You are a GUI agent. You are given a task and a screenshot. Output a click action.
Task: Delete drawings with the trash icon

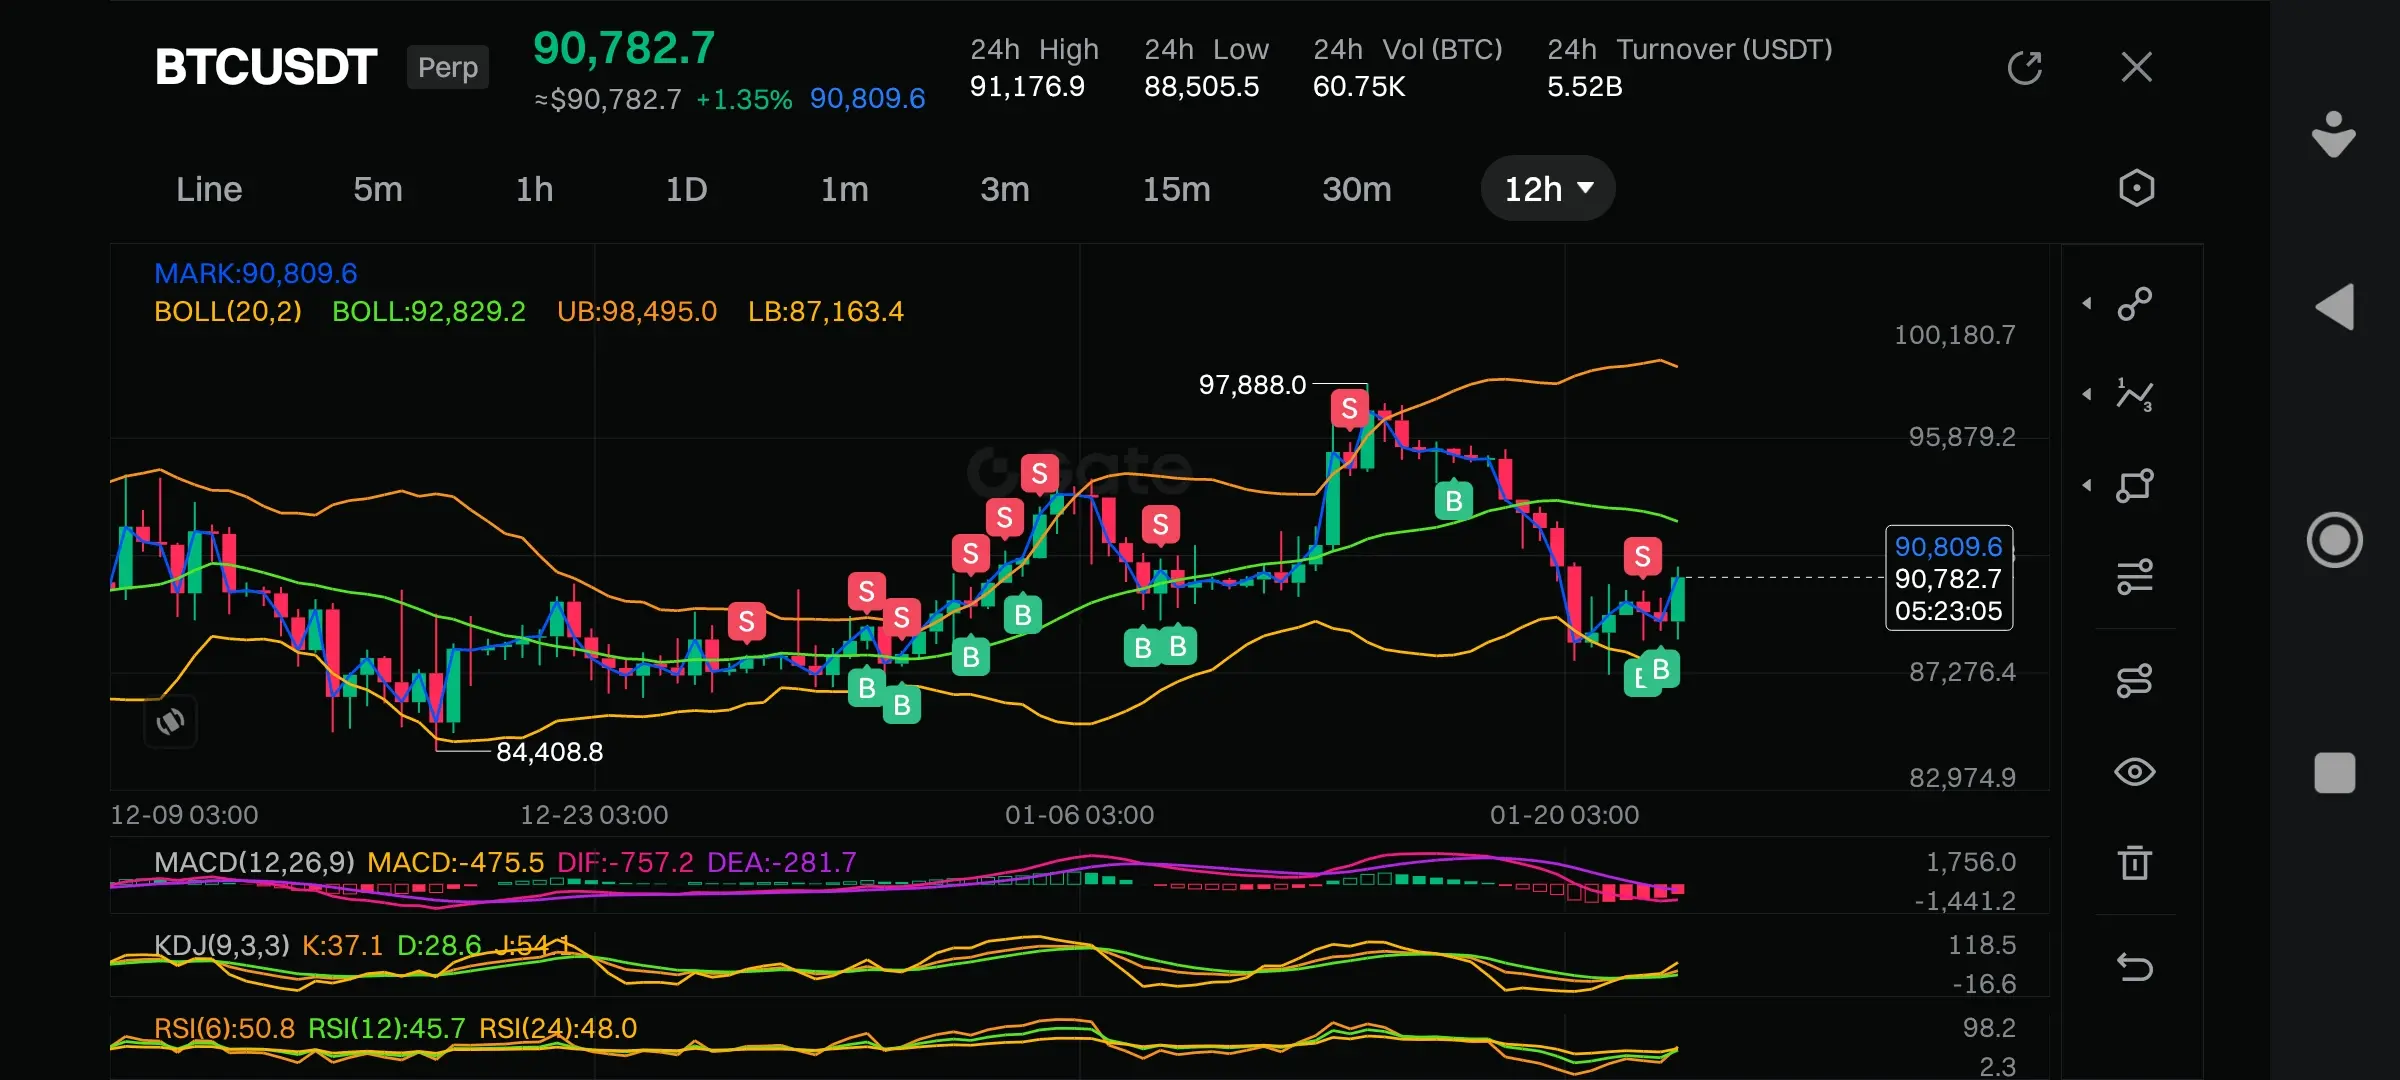coord(2134,862)
